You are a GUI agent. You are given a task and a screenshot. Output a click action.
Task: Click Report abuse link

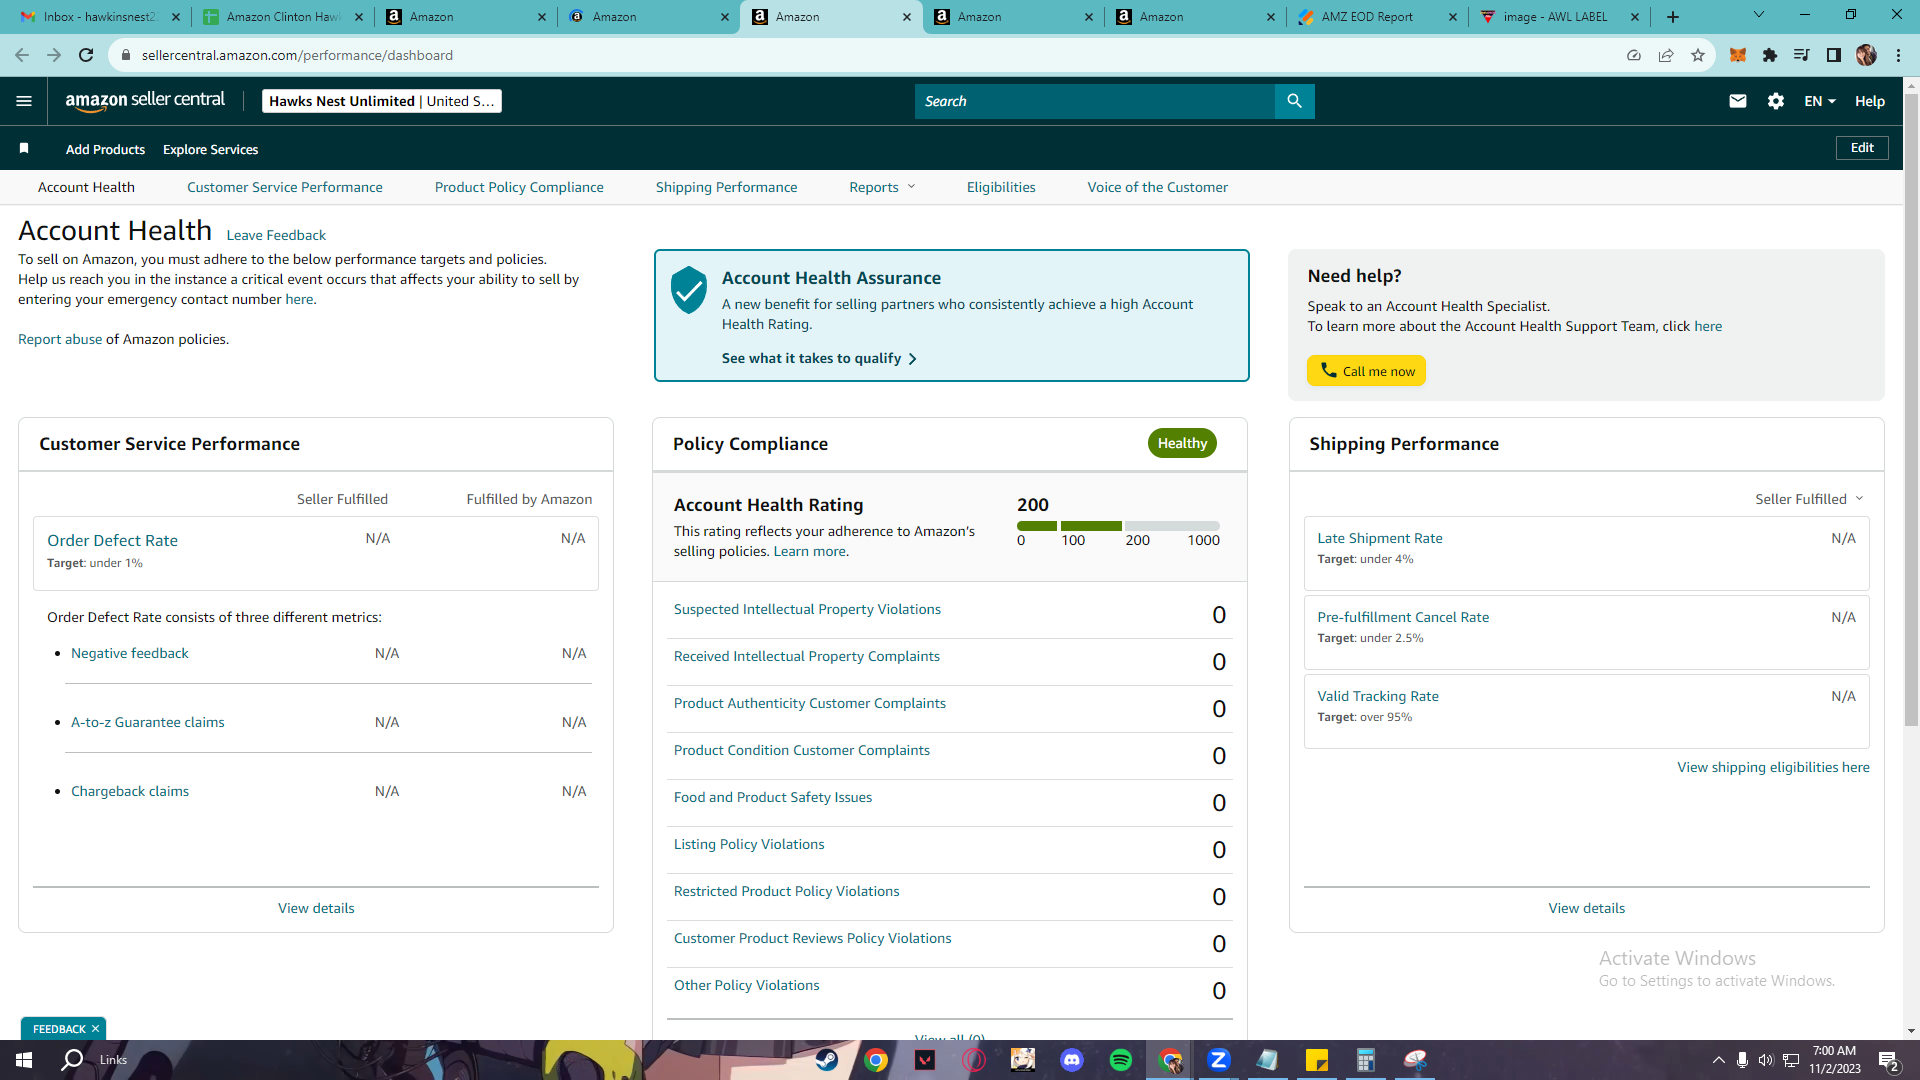60,339
